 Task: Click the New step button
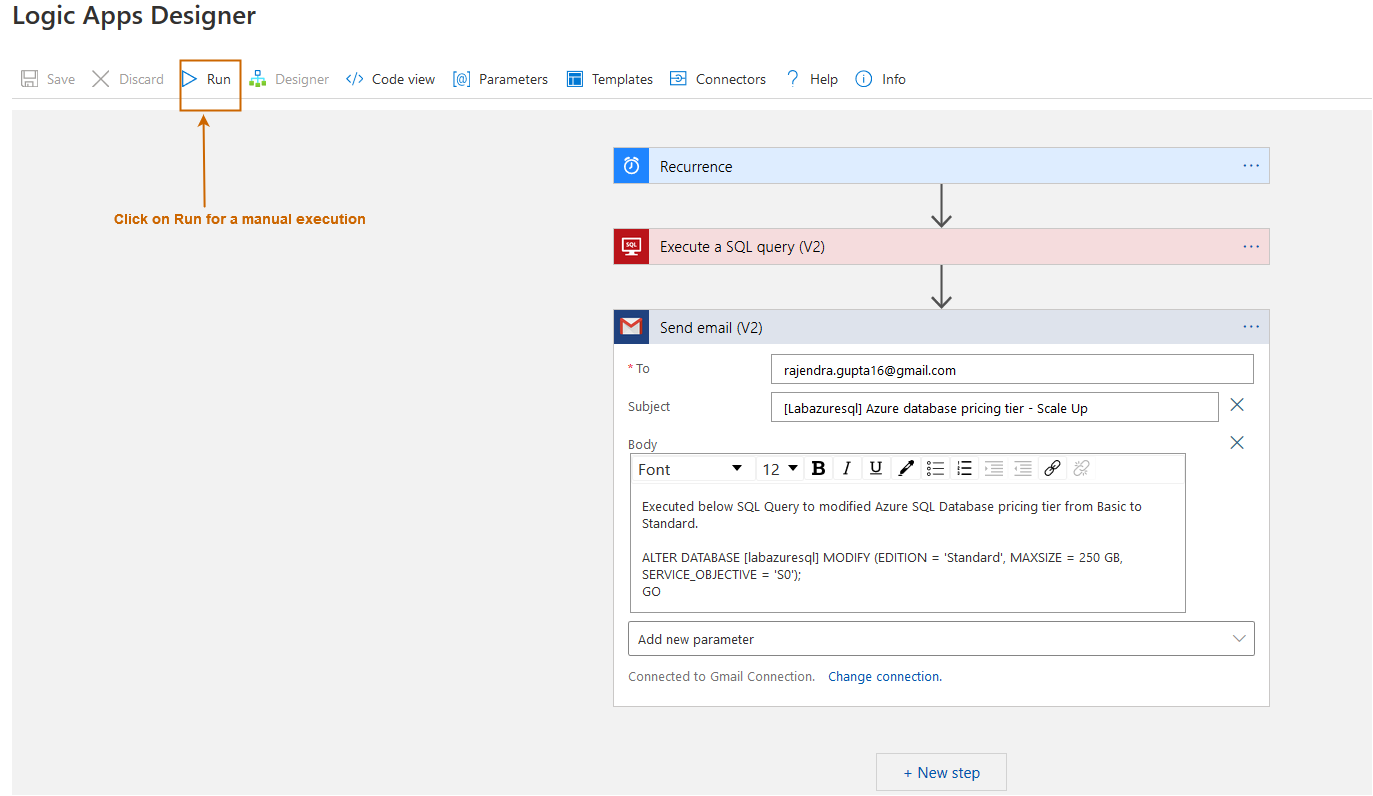click(x=941, y=772)
